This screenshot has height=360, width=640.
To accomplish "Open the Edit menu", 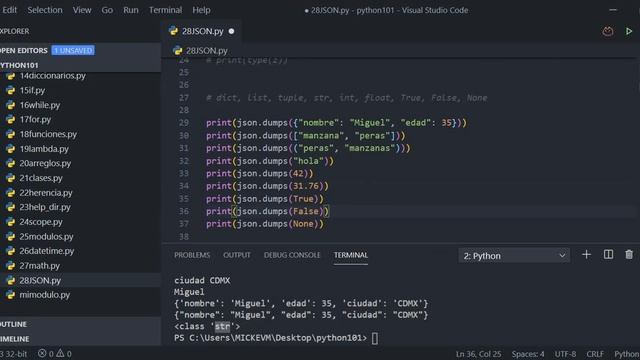I will [x=9, y=10].
